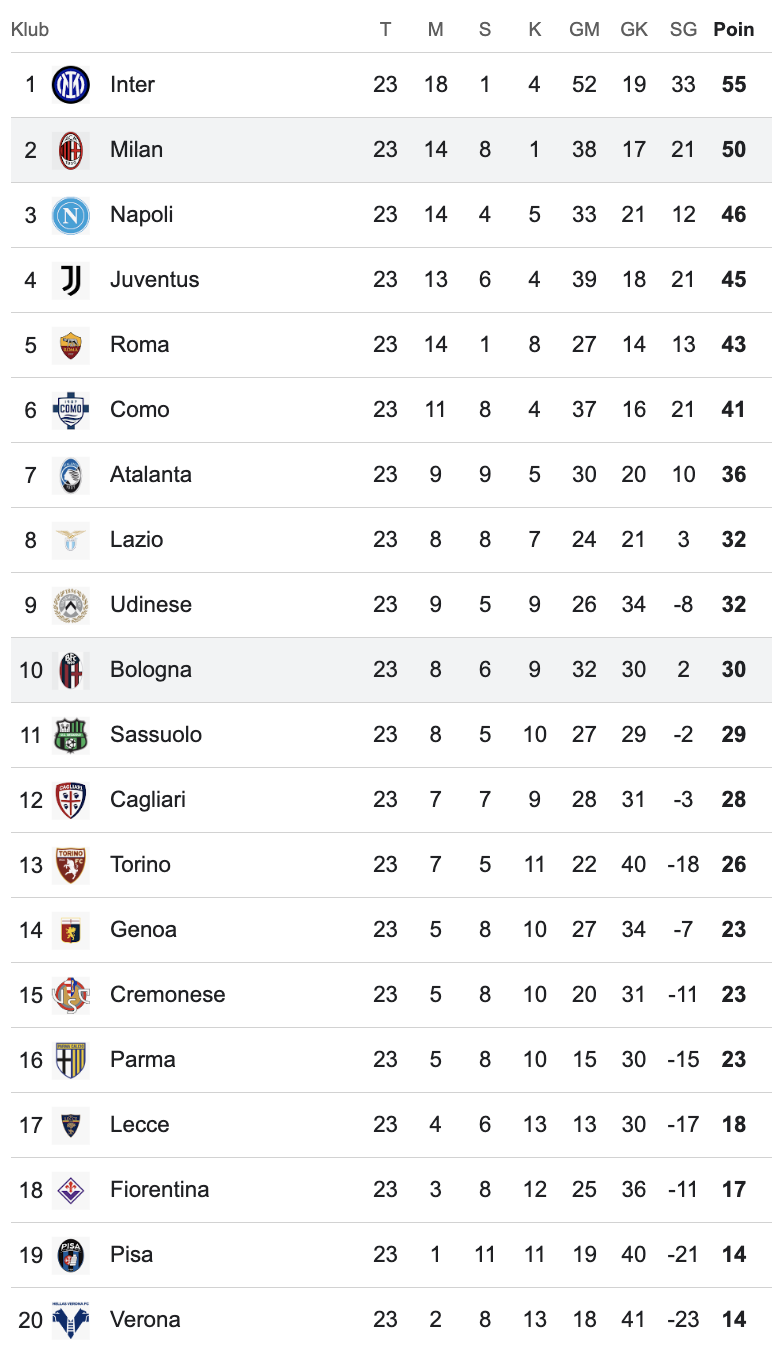772x1354 pixels.
Task: Click the Bologna club crest
Action: click(71, 670)
